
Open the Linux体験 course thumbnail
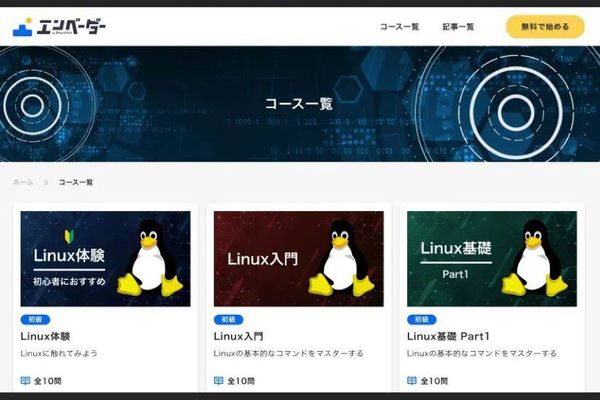(x=106, y=259)
